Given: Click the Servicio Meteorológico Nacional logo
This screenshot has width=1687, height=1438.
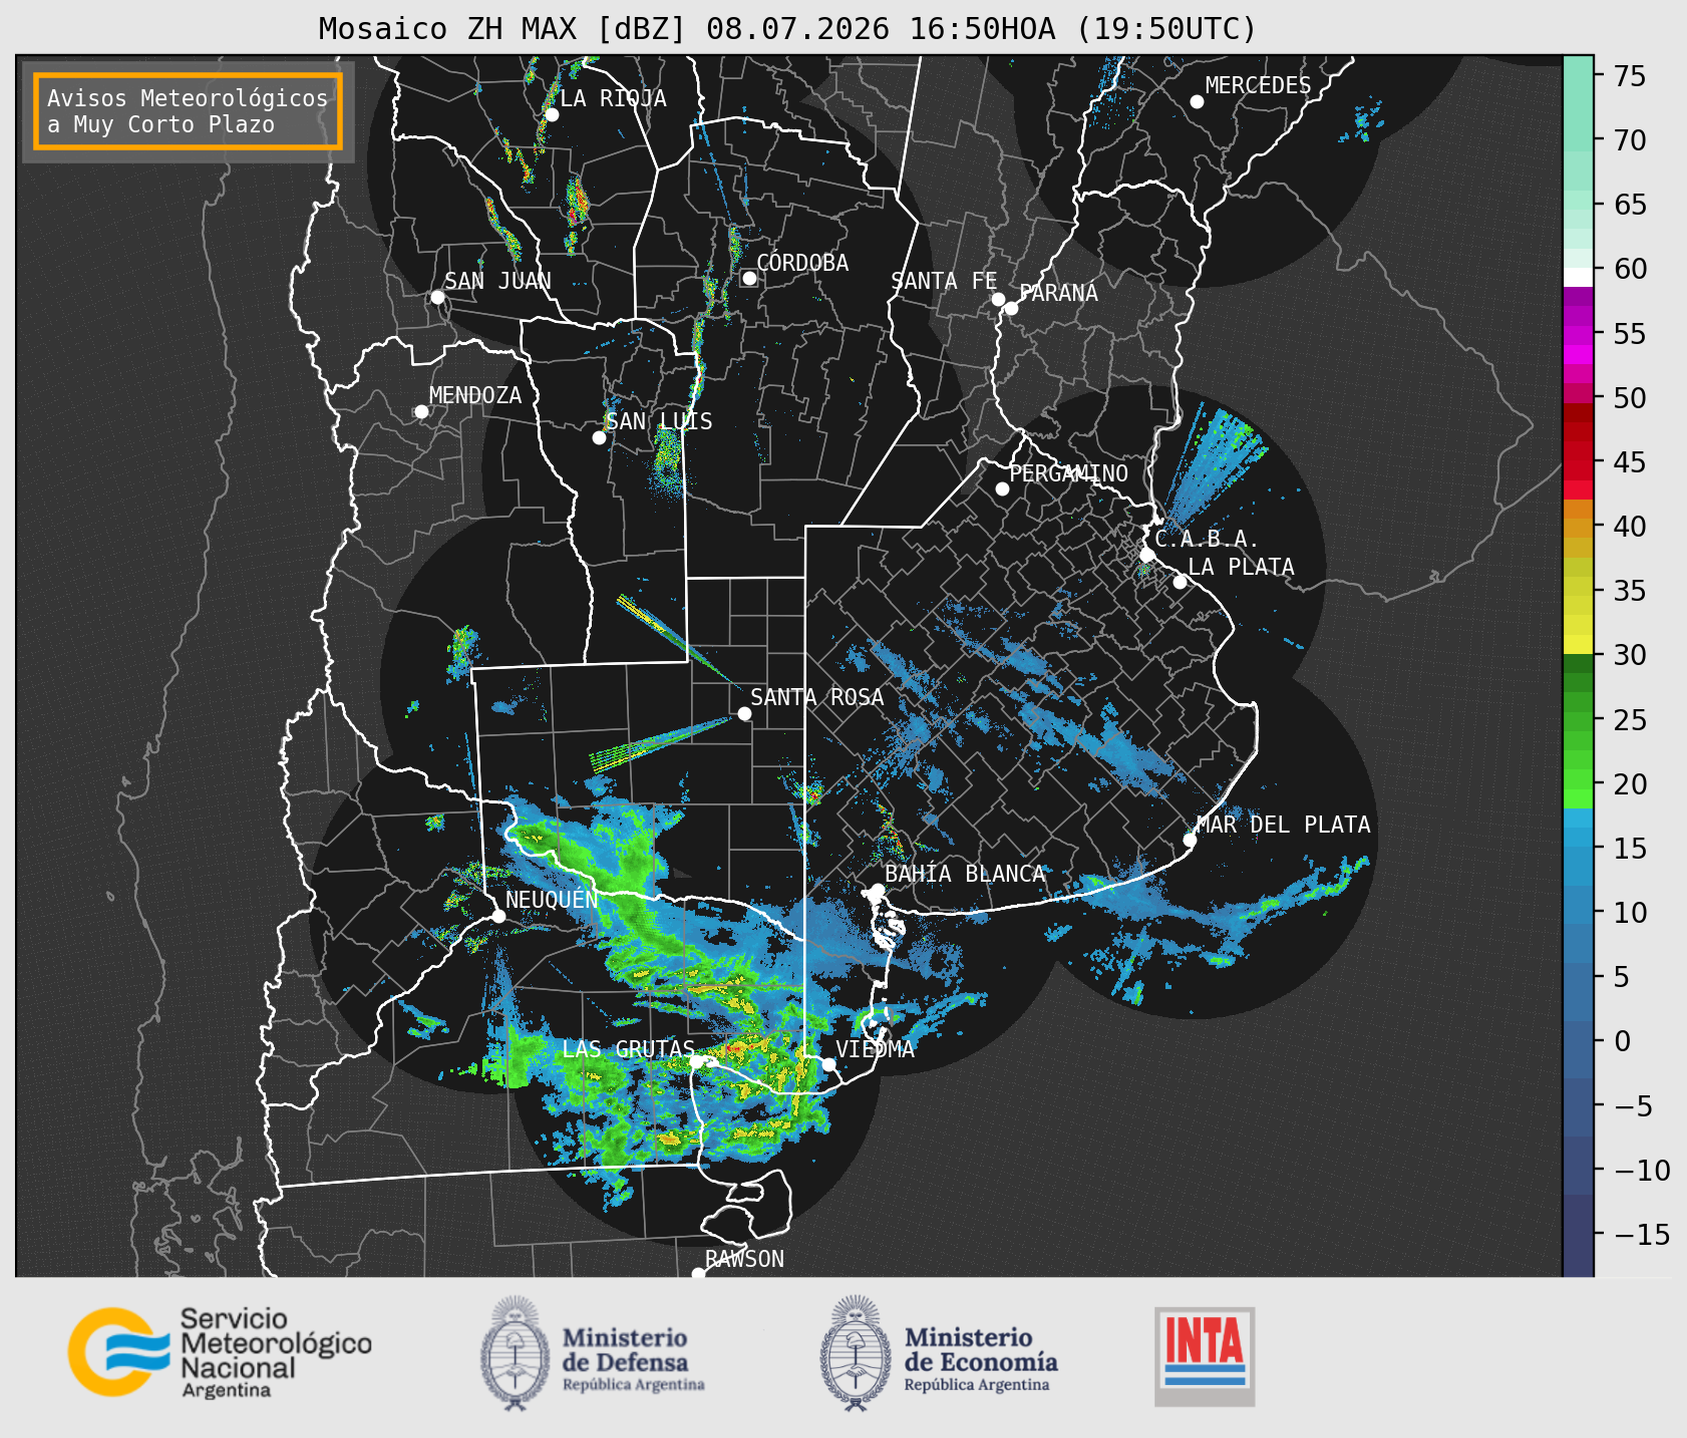Looking at the screenshot, I should [x=220, y=1352].
